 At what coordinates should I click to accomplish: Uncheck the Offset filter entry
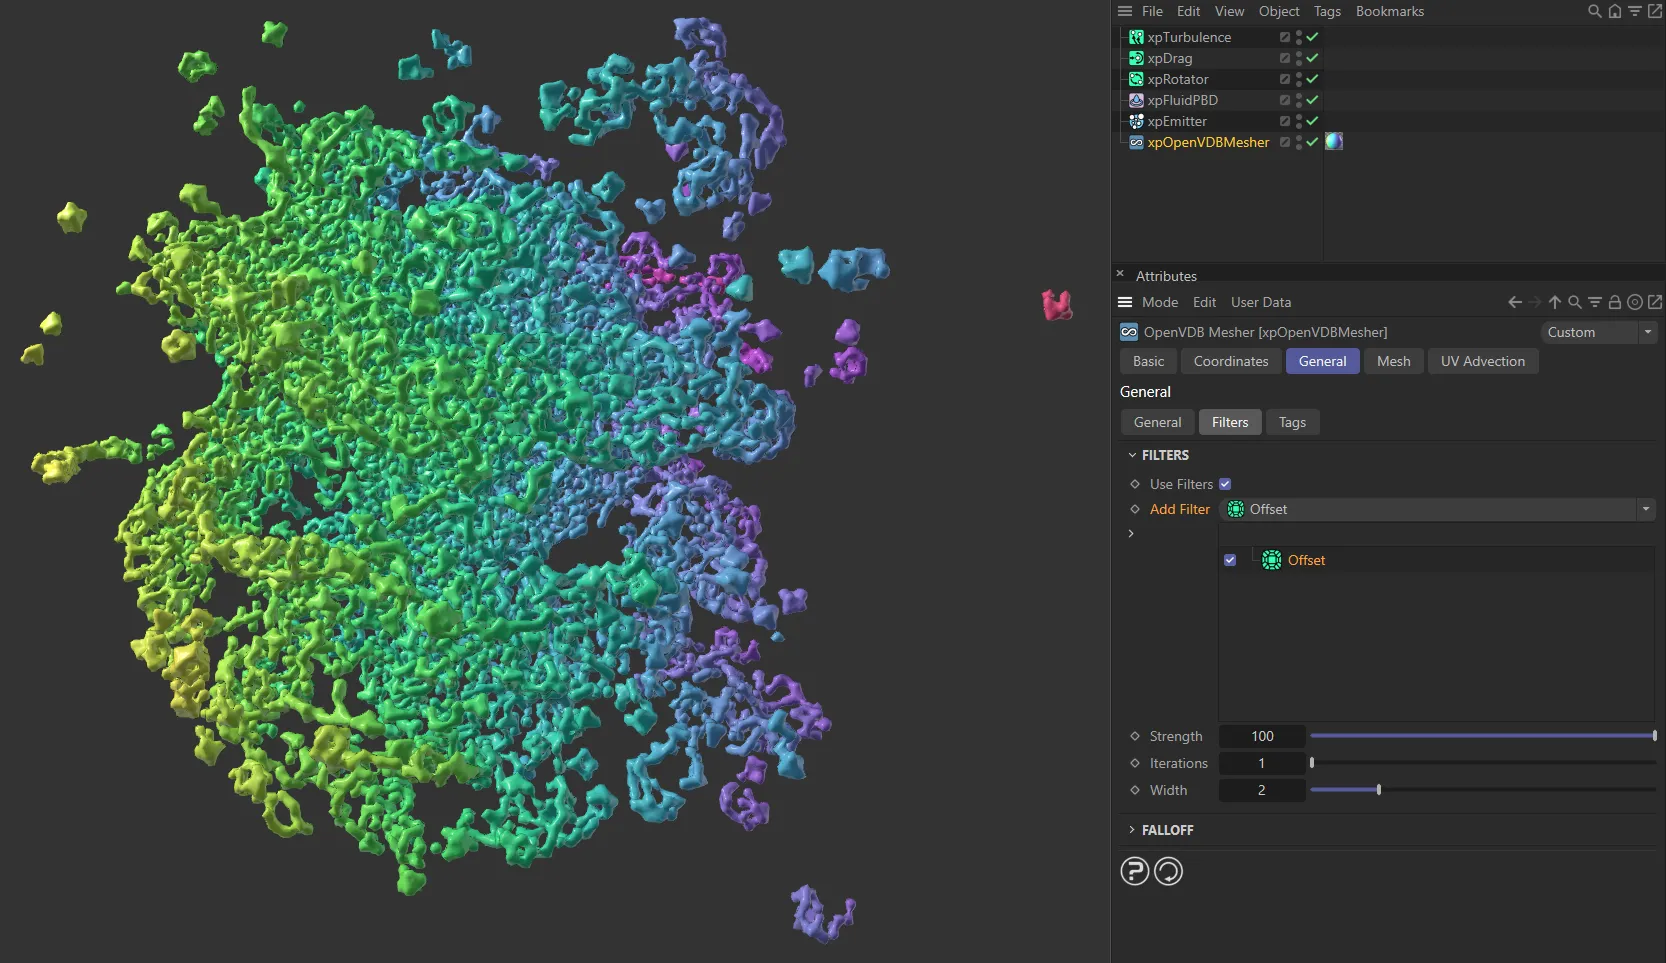[1229, 560]
